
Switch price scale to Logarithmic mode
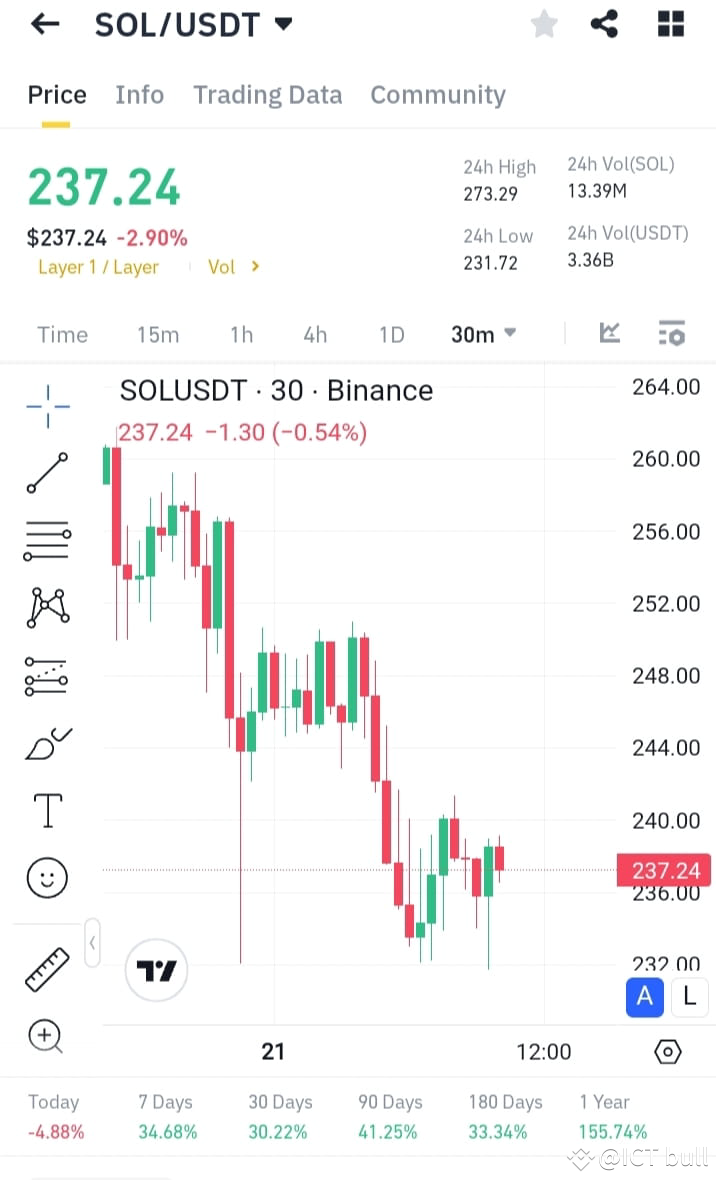click(x=689, y=997)
